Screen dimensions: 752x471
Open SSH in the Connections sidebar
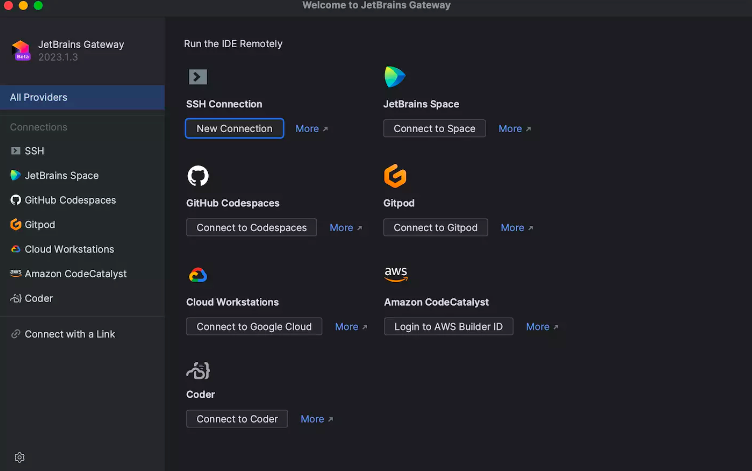[34, 151]
